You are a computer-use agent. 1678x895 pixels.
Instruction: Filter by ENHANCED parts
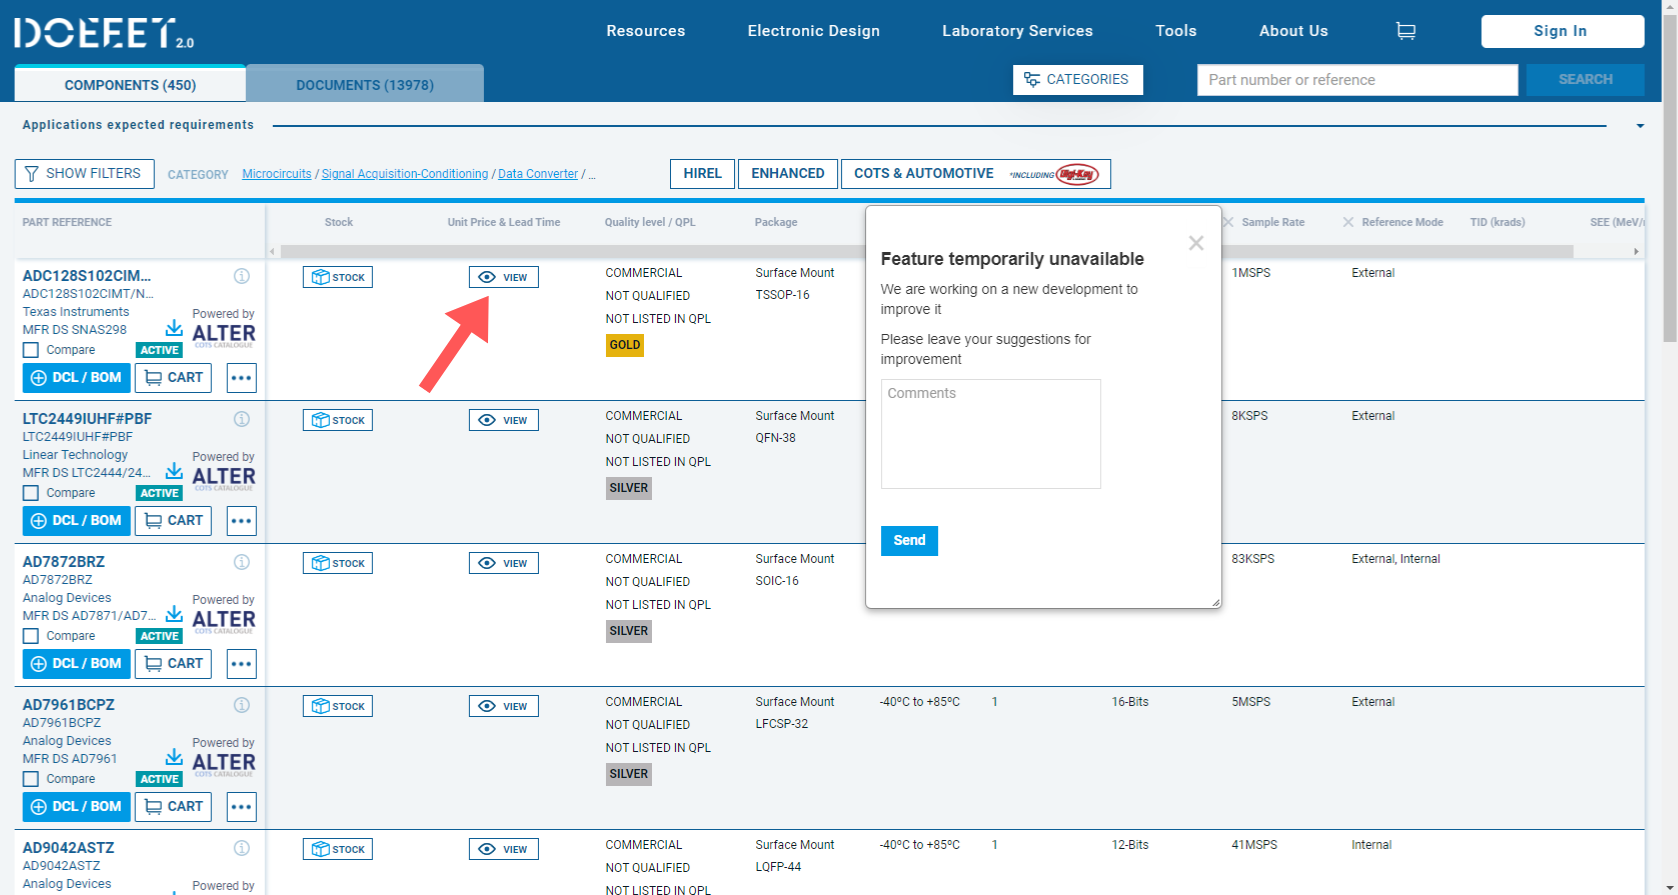[788, 174]
